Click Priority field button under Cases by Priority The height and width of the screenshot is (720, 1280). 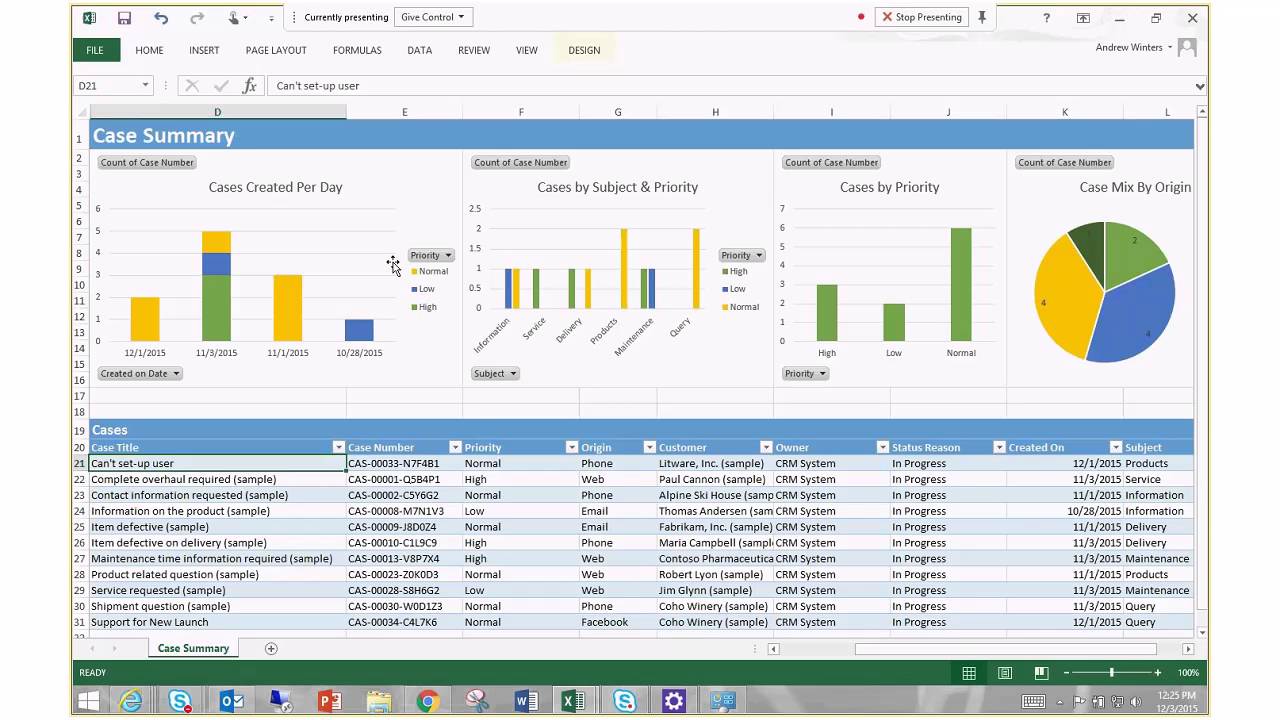pos(806,373)
